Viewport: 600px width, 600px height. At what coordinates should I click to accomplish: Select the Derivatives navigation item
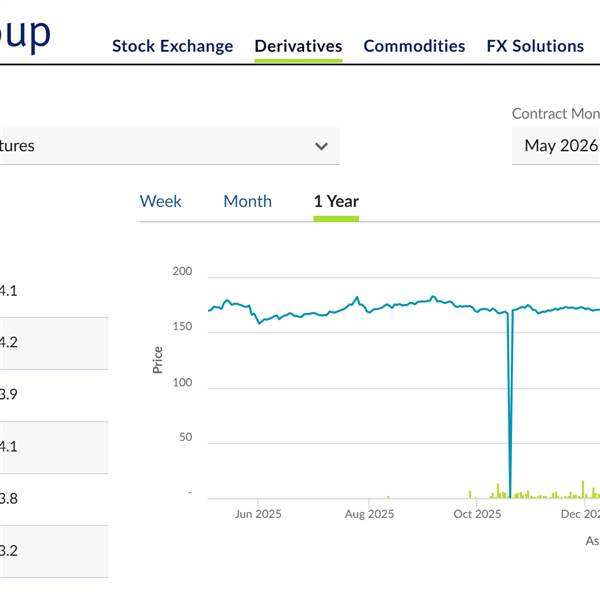click(x=298, y=46)
